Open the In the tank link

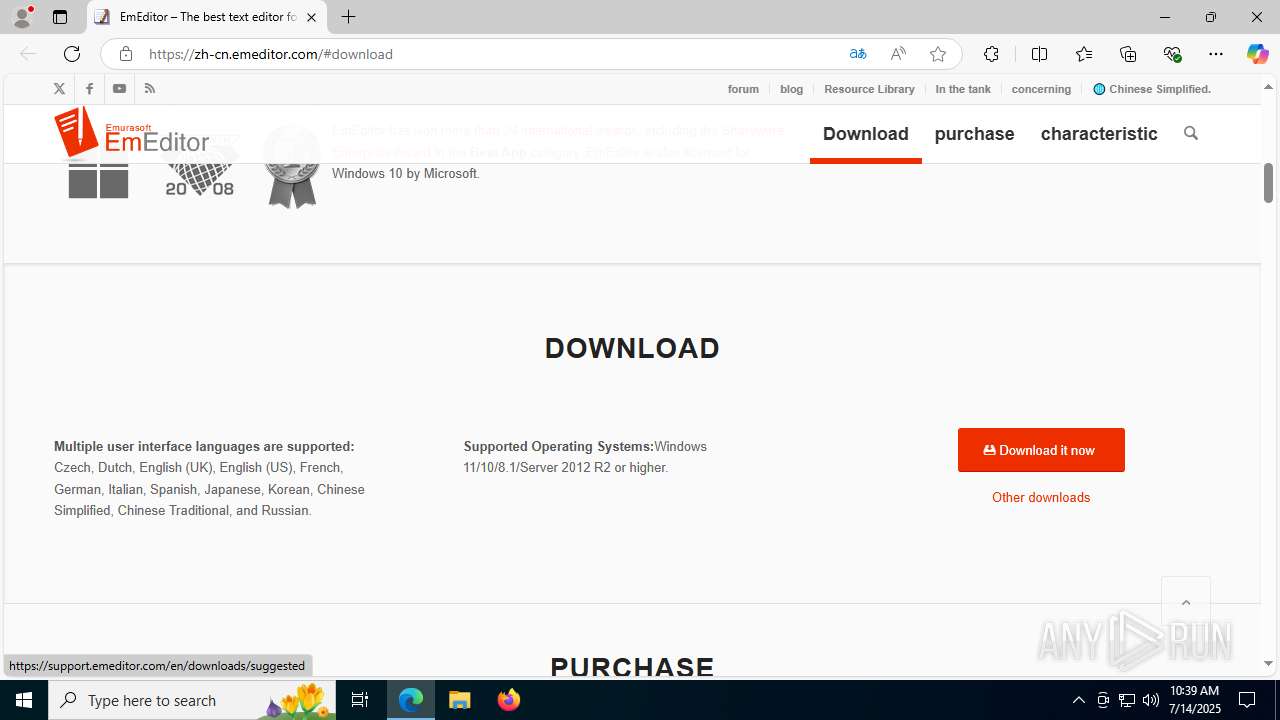pos(963,89)
